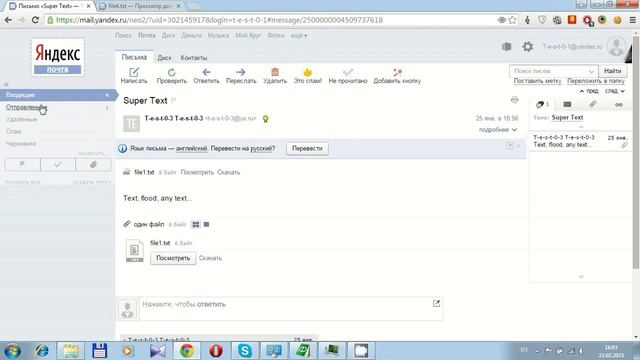Click the Найти search button

613,71
